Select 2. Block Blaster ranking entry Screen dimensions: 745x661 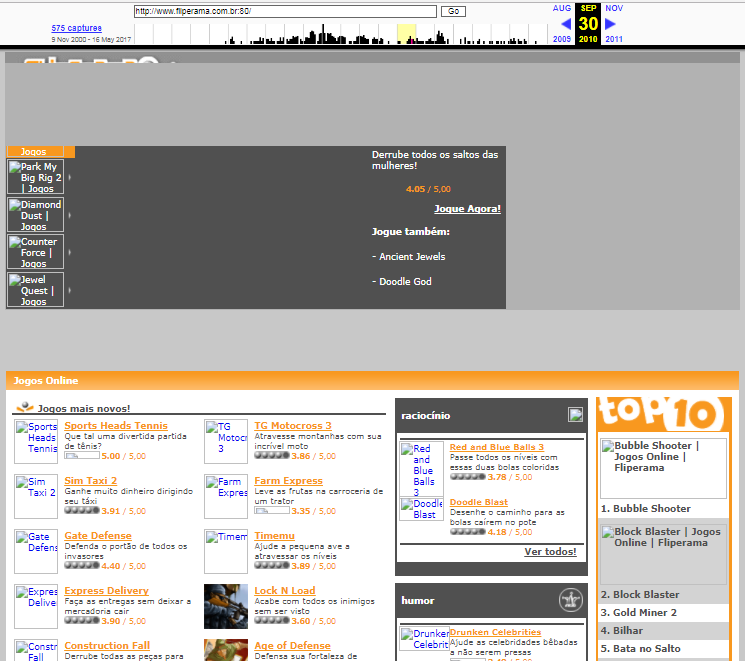click(x=640, y=594)
